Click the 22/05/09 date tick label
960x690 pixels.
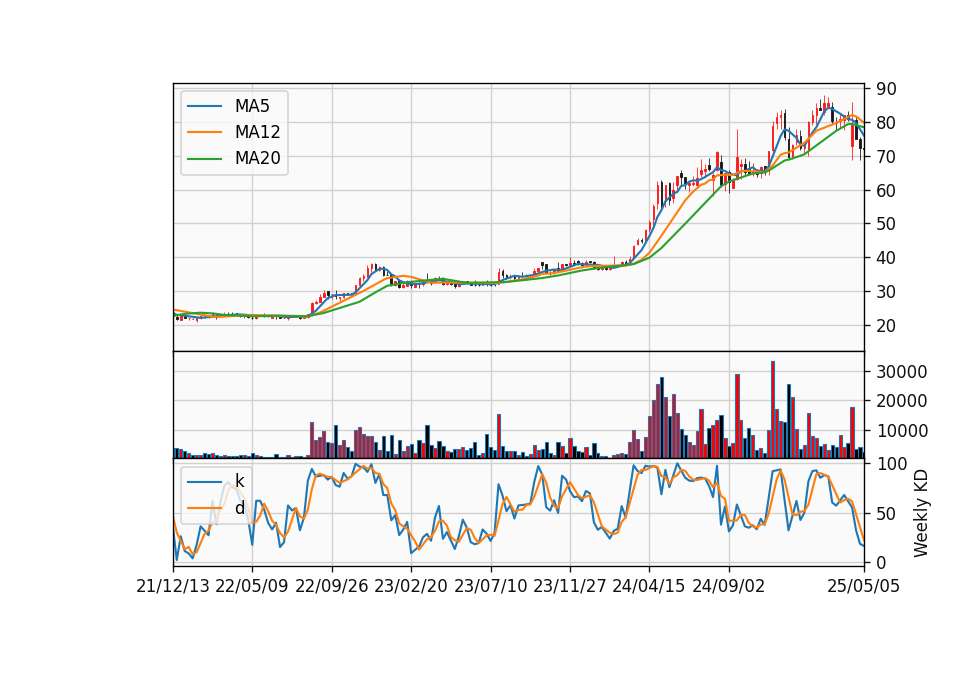point(252,586)
